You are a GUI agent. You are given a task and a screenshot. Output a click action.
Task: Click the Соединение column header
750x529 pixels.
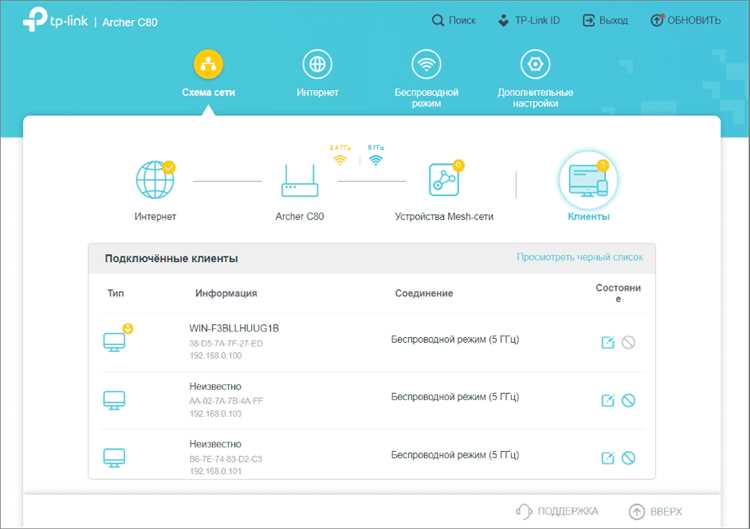point(424,293)
